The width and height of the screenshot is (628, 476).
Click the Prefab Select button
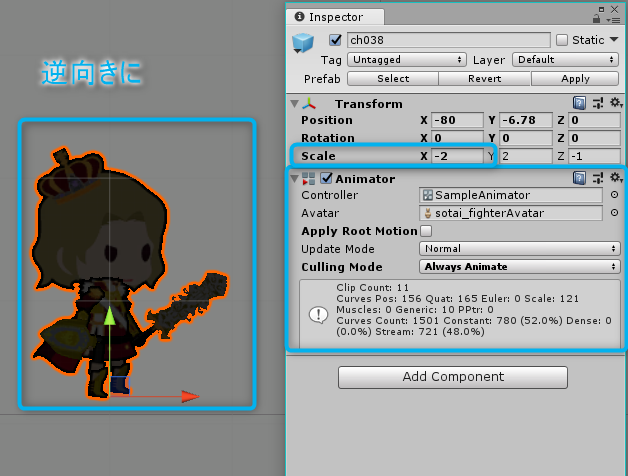393,79
